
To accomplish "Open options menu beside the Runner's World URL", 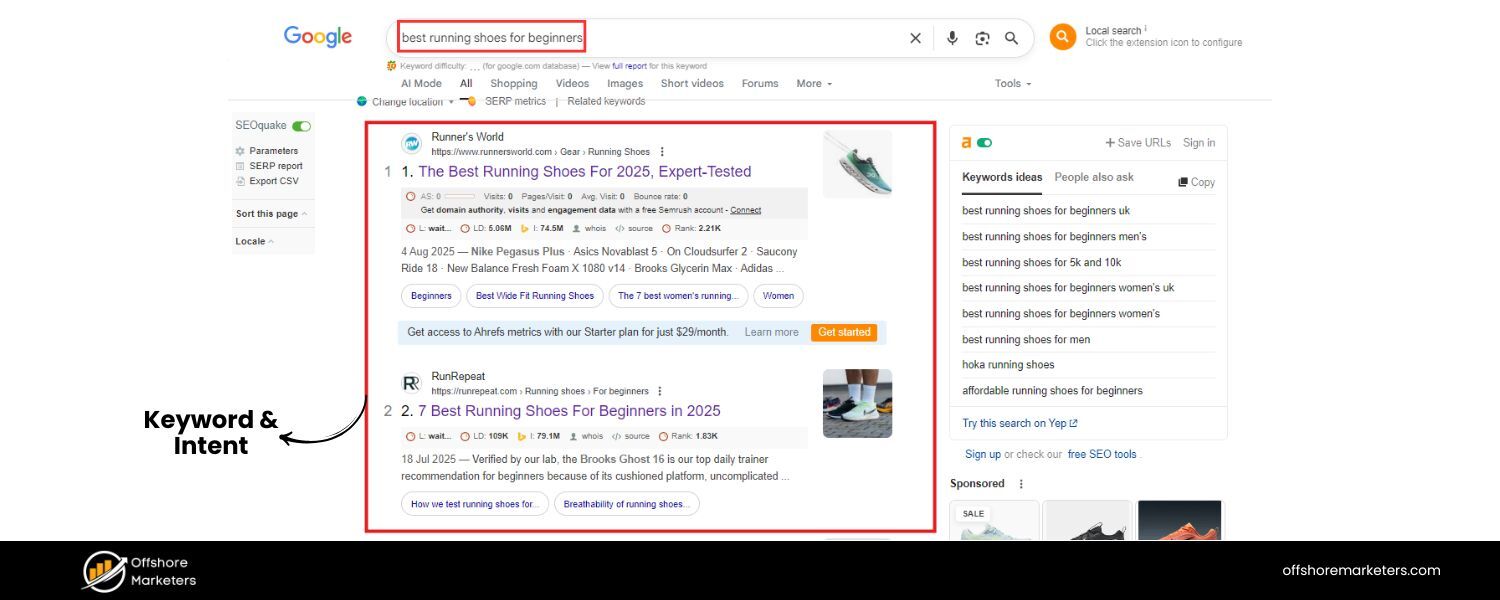I will [x=662, y=152].
